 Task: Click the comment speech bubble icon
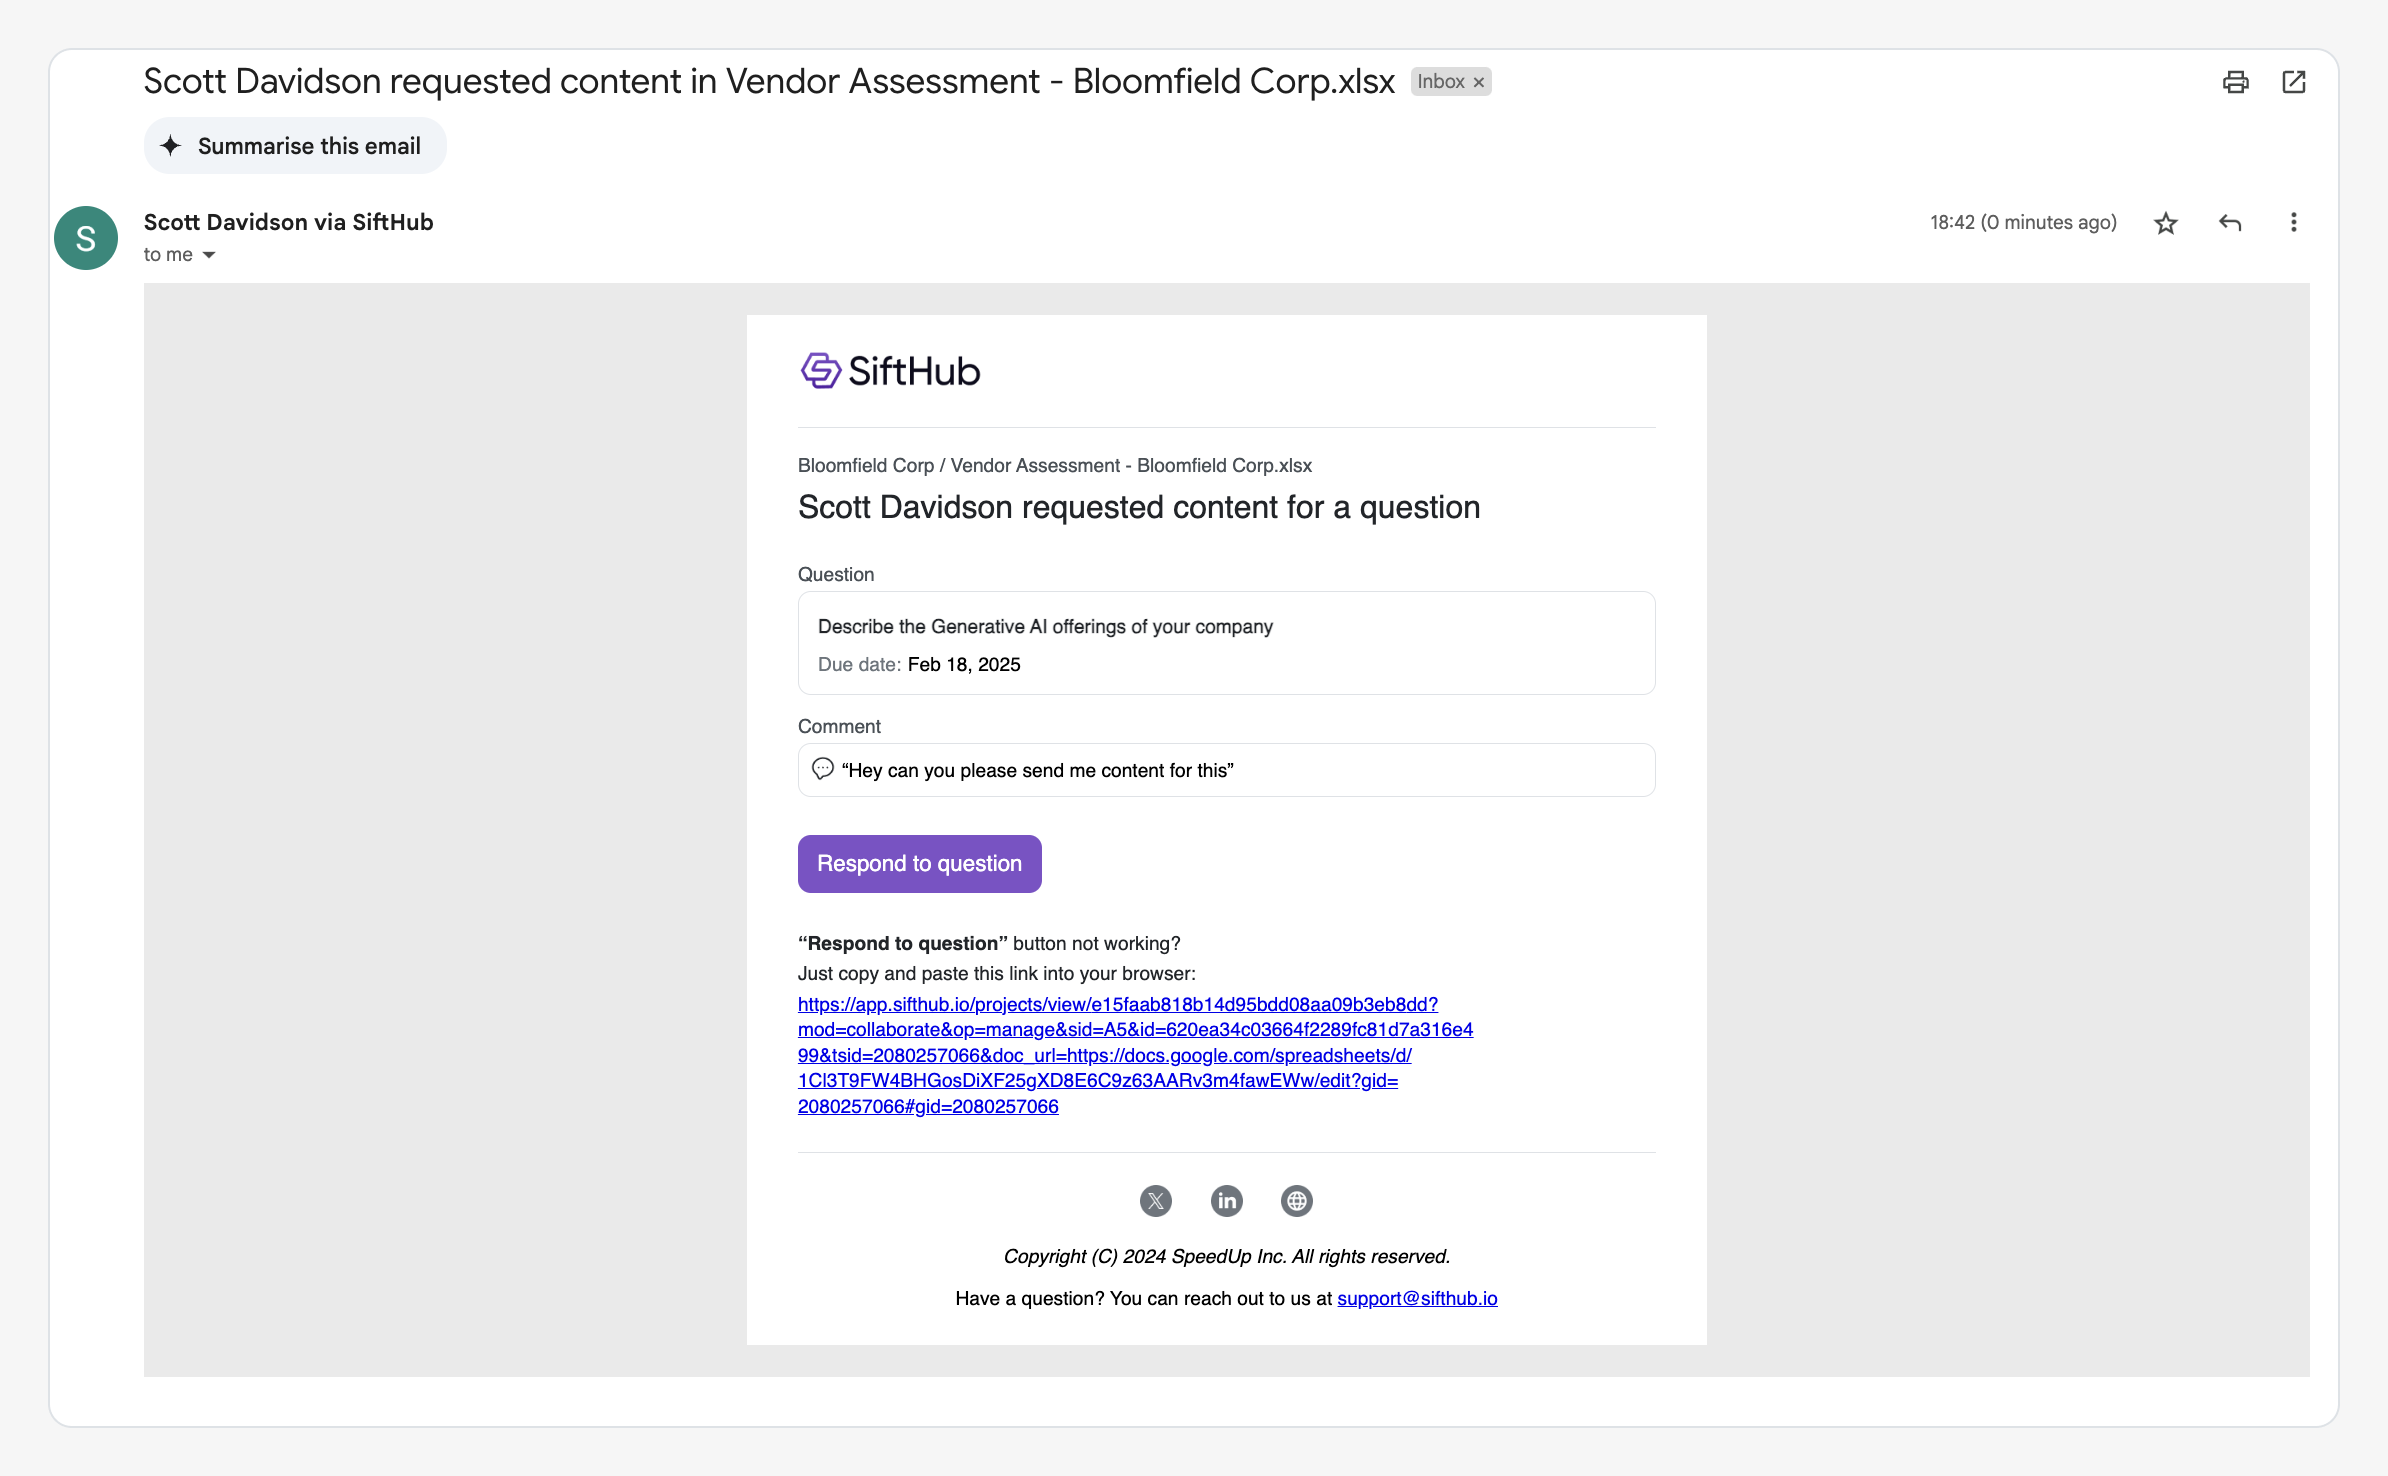pyautogui.click(x=823, y=769)
